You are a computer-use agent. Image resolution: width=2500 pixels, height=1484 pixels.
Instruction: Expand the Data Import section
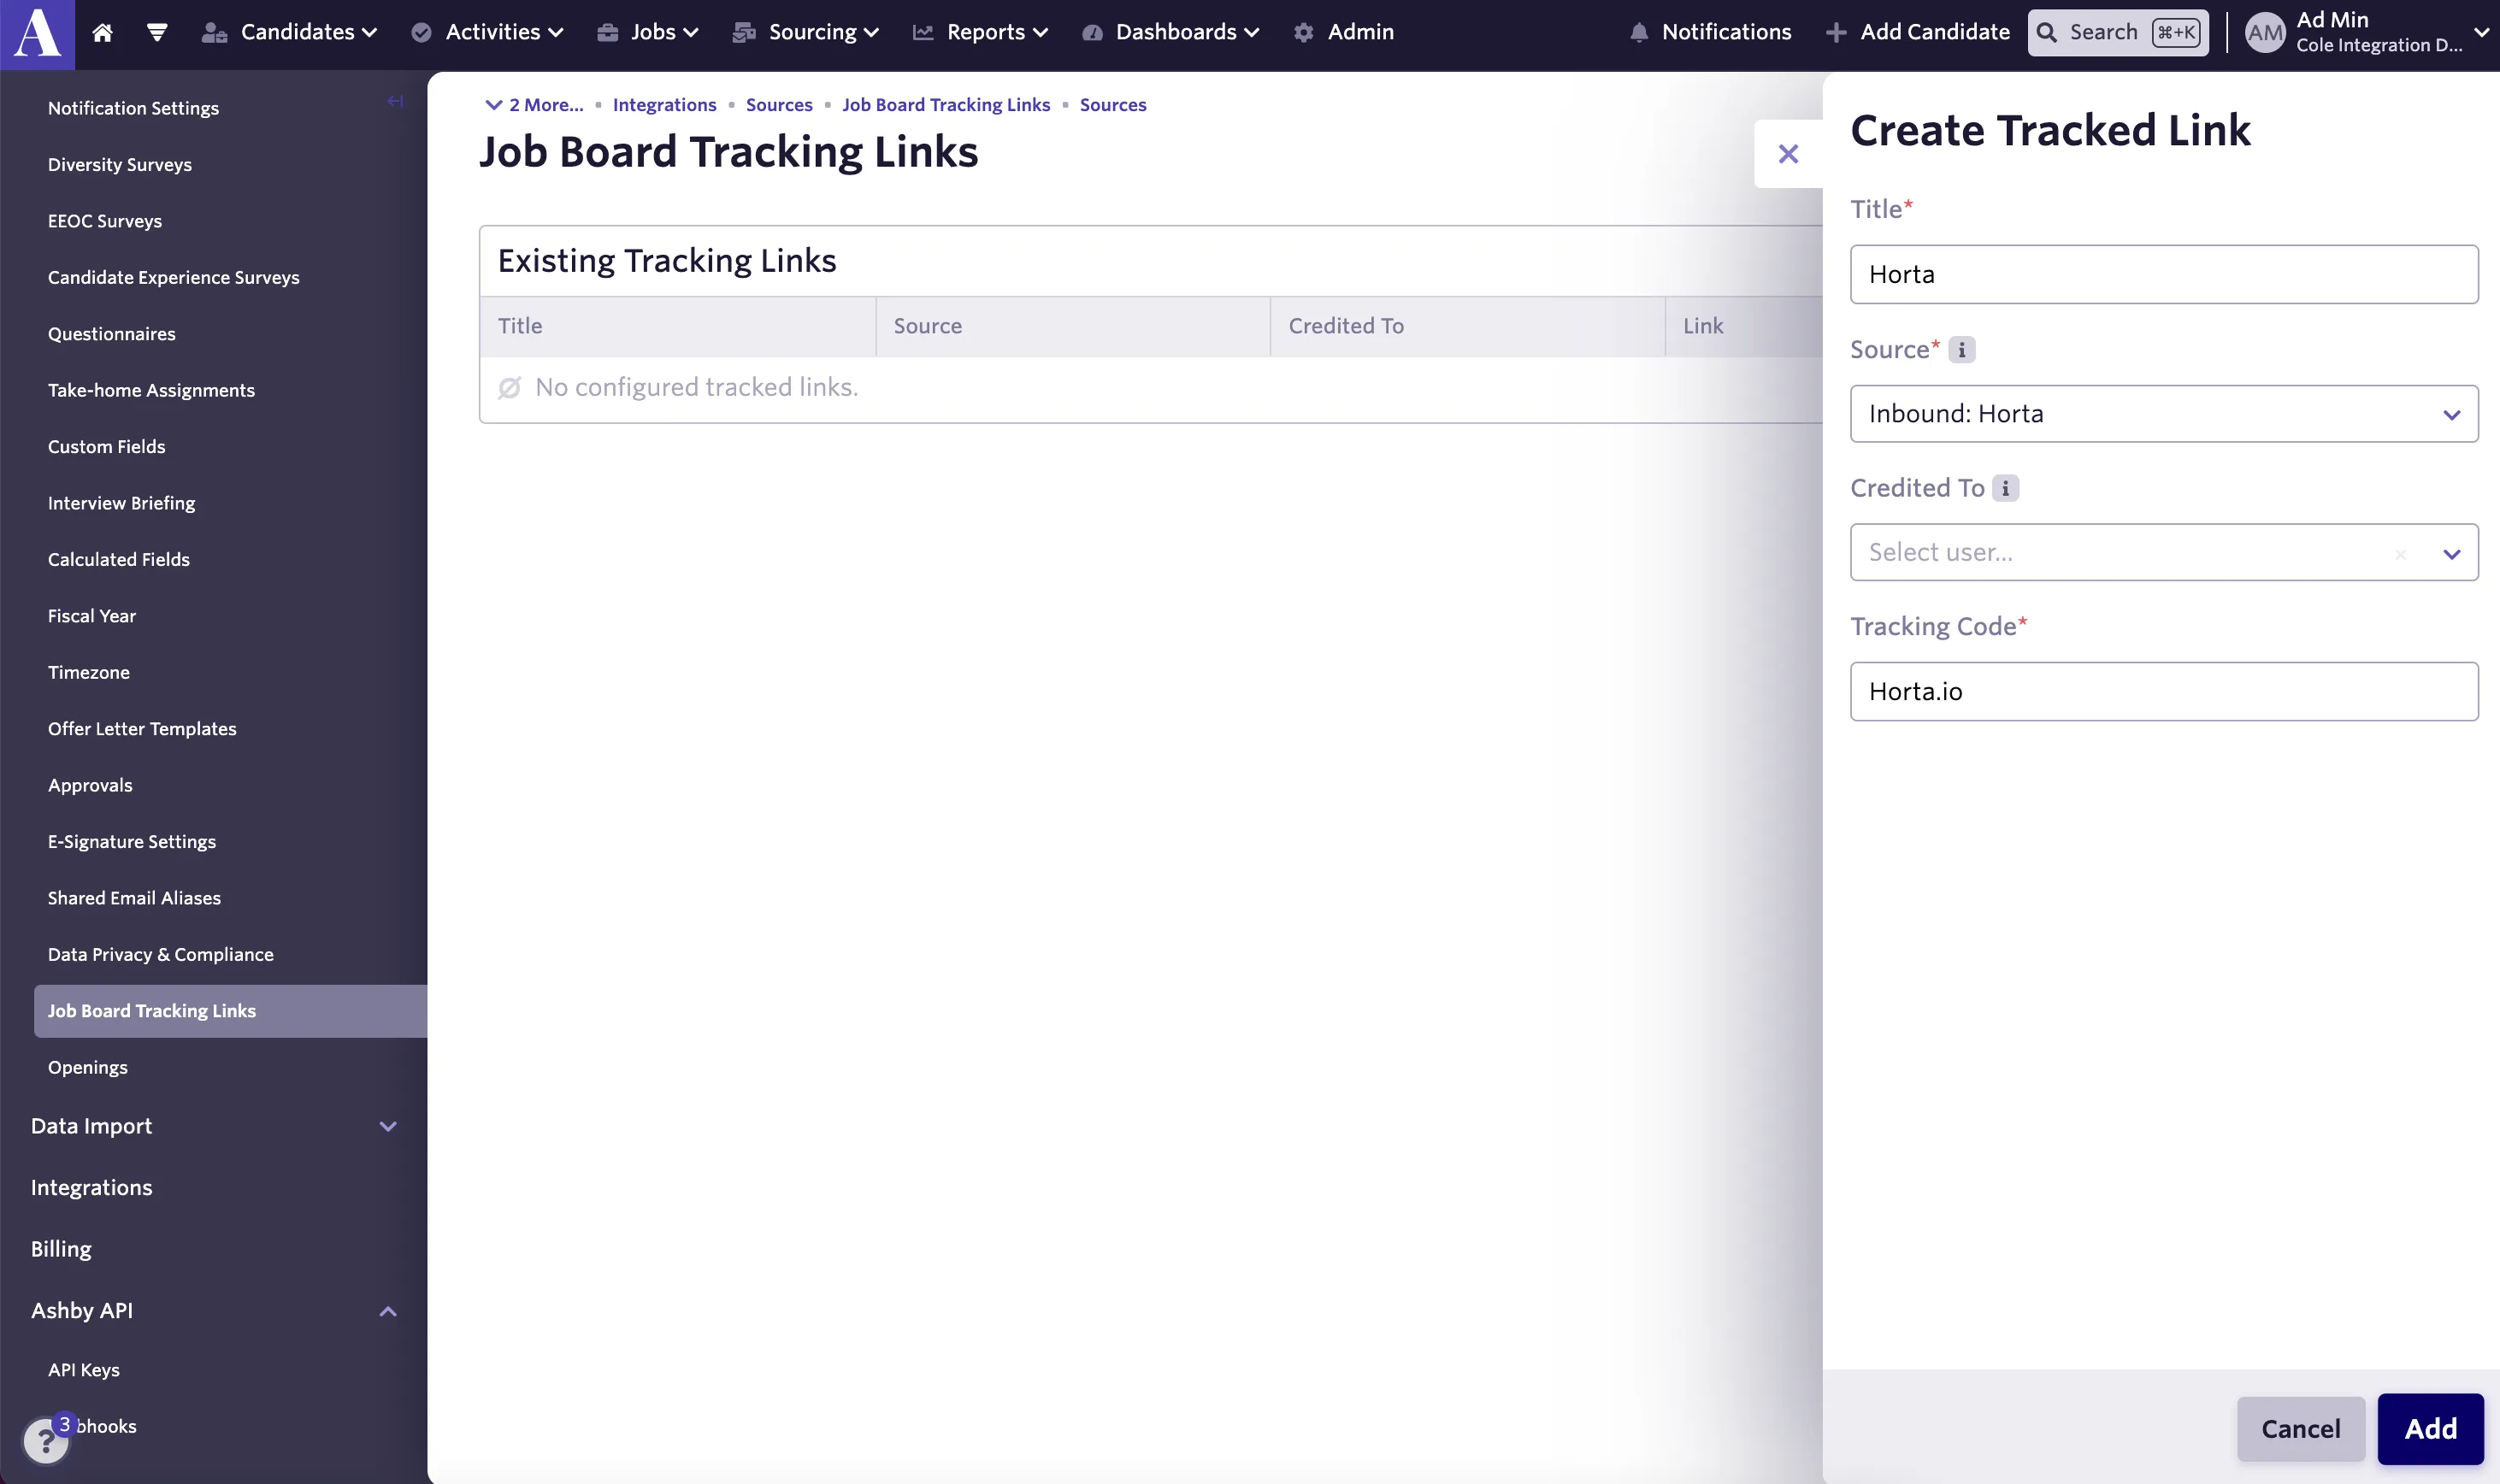coord(214,1126)
